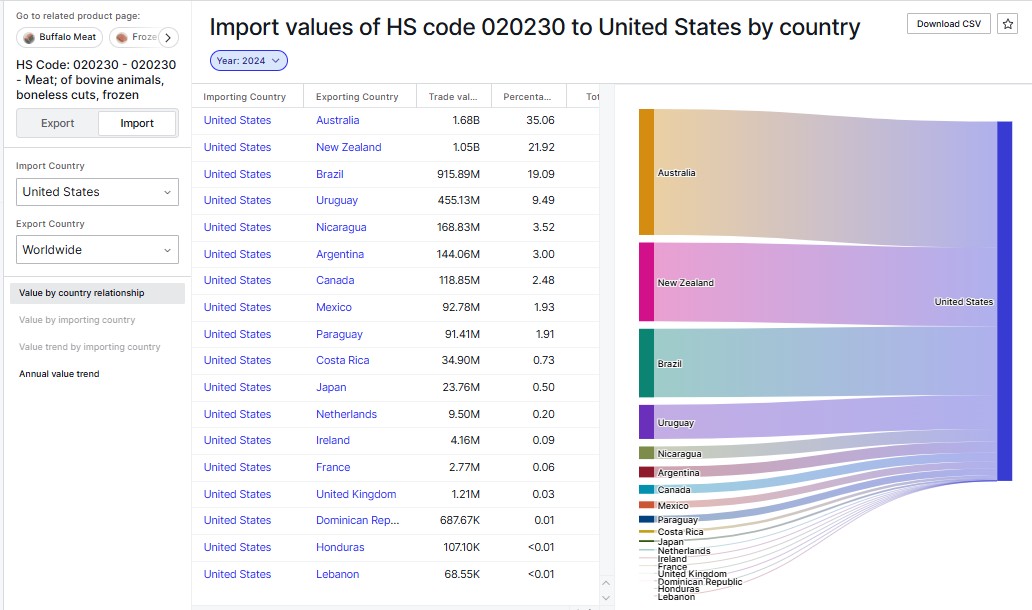Click the star favorite icon
This screenshot has height=610, width=1032.
(1007, 24)
